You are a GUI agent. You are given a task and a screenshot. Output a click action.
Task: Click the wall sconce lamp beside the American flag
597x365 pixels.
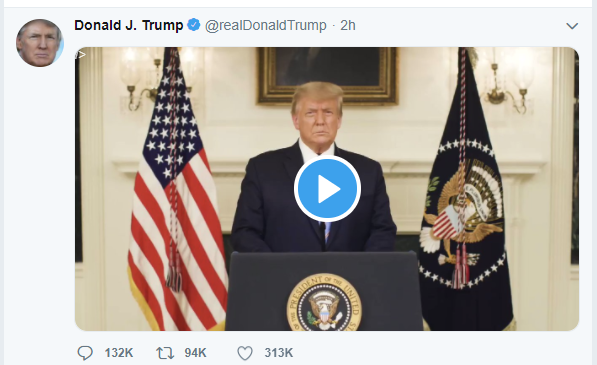coord(139,78)
